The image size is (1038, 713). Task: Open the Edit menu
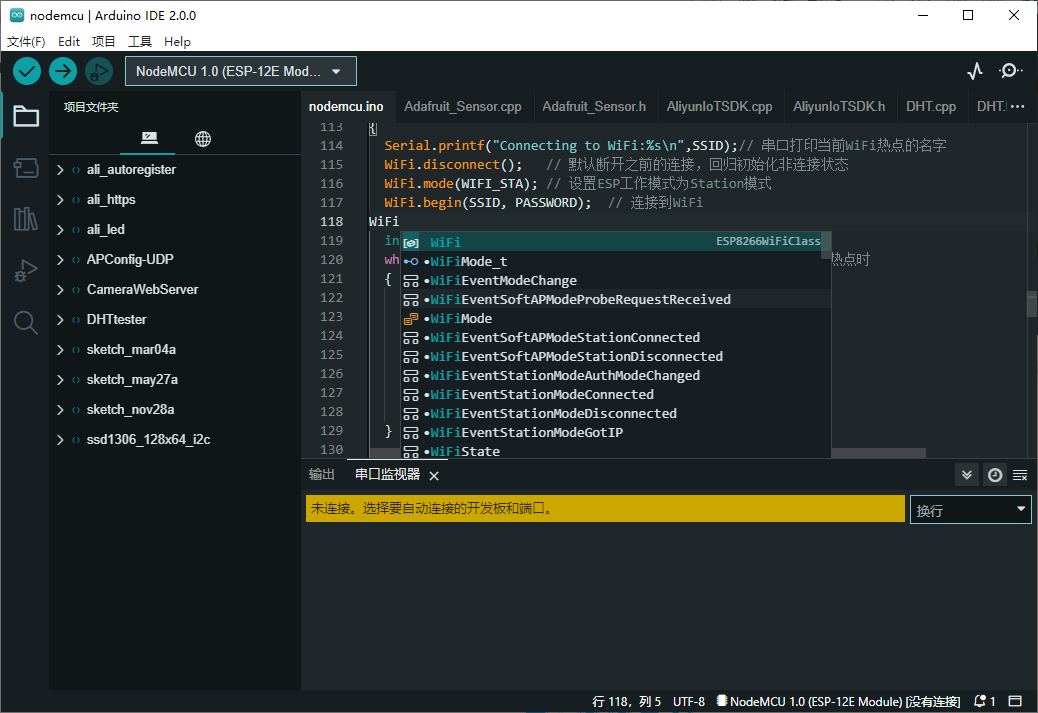tap(69, 42)
